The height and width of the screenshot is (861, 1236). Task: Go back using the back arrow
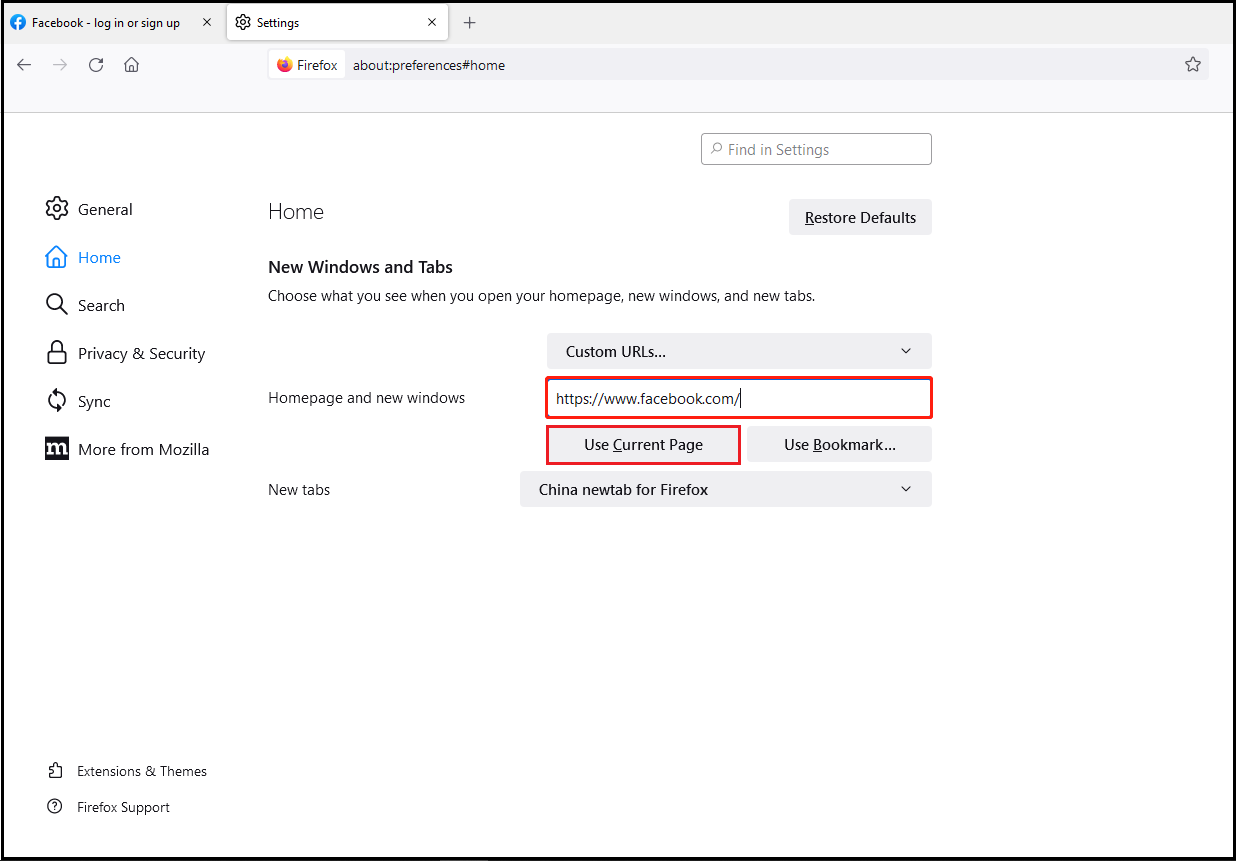point(24,65)
